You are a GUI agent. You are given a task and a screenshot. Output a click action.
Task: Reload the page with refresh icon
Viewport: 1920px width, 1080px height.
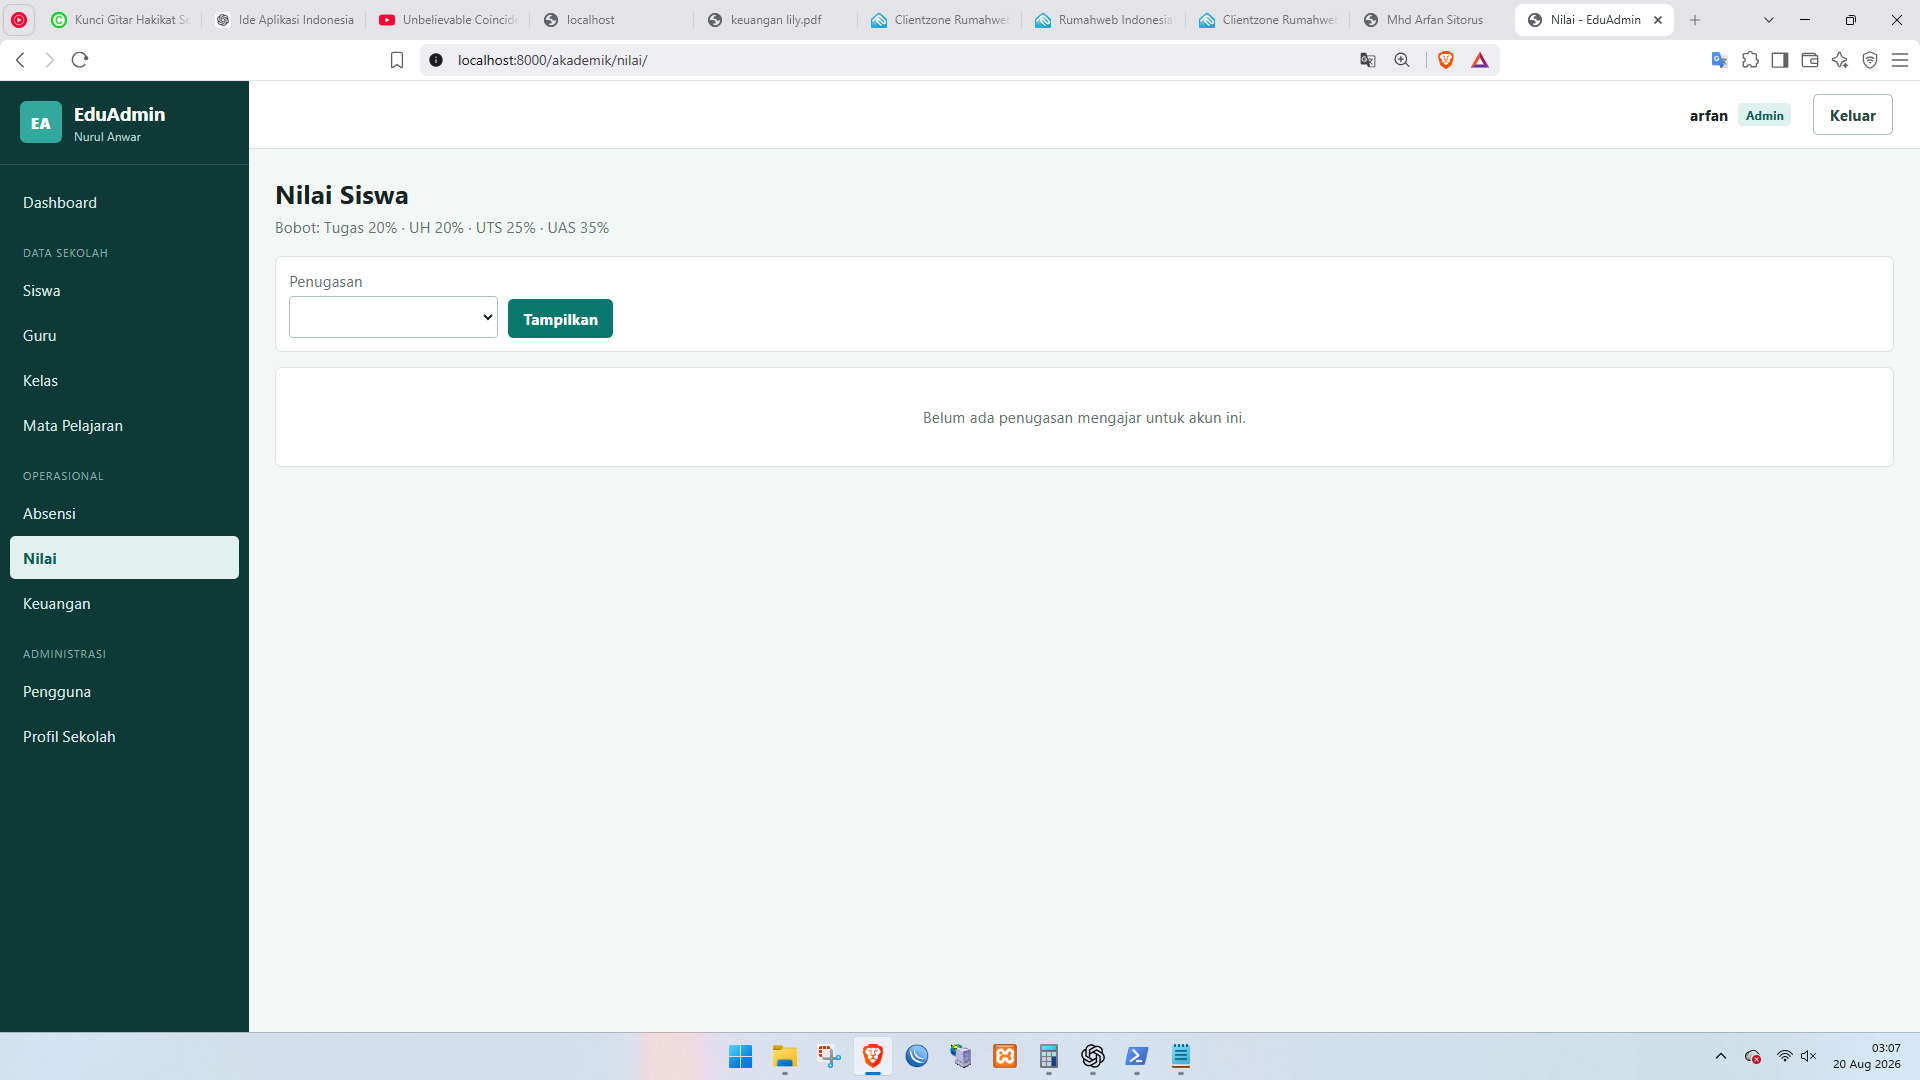pyautogui.click(x=80, y=60)
